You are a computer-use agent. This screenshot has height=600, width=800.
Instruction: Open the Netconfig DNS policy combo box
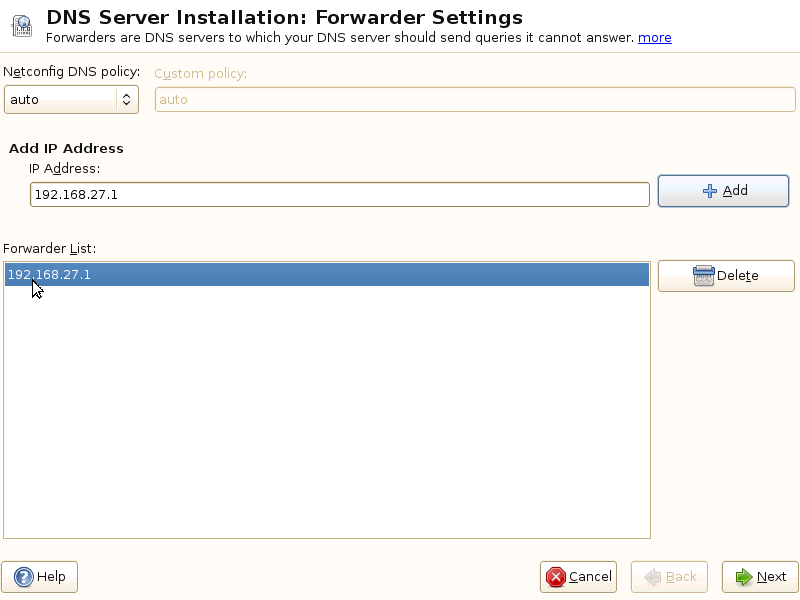tap(62, 99)
